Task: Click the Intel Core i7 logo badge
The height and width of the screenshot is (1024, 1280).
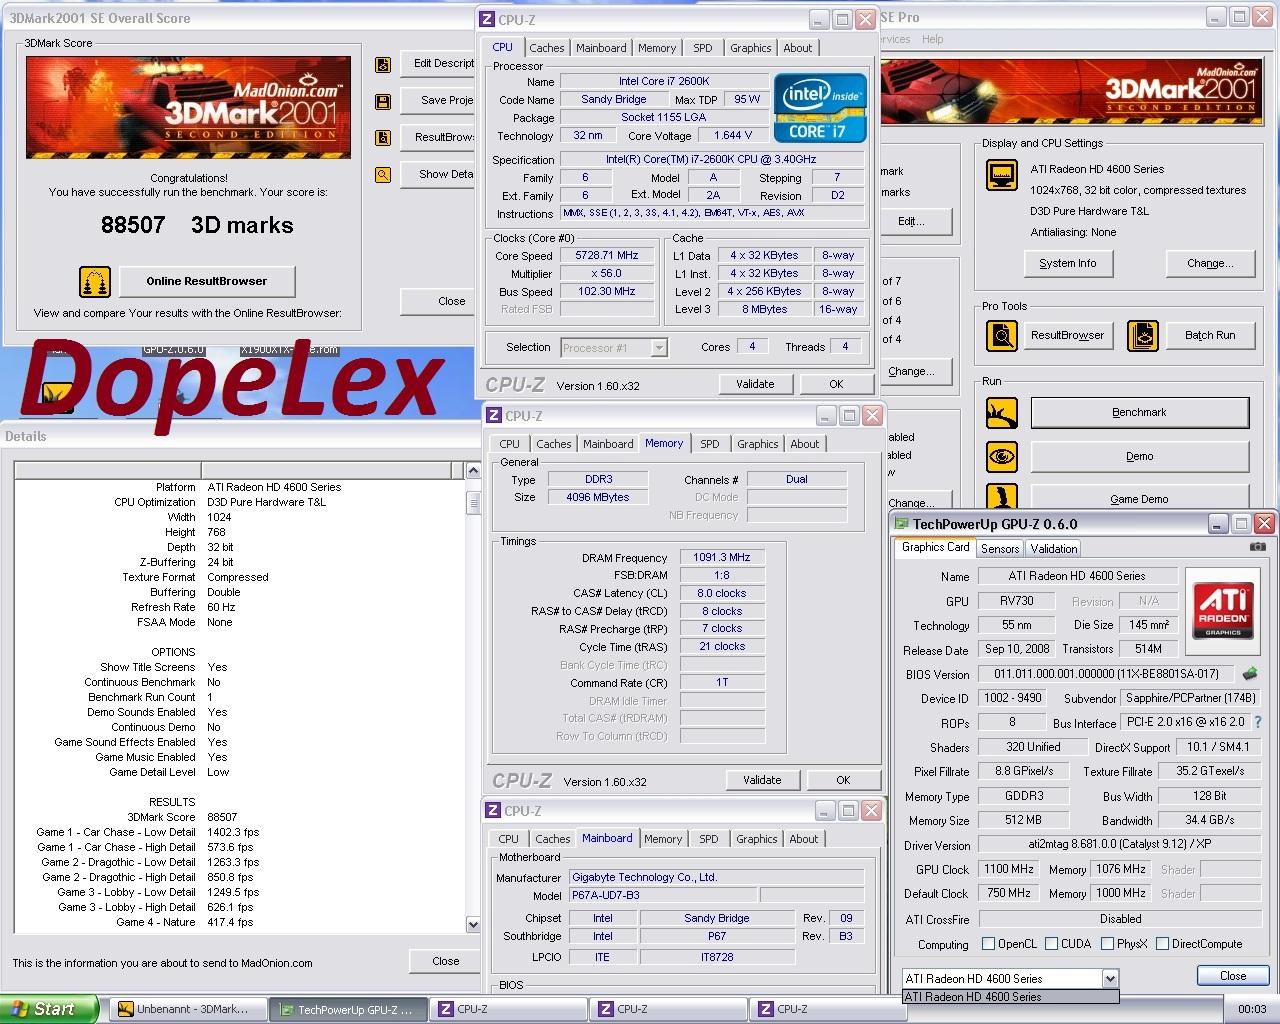Action: (x=820, y=107)
